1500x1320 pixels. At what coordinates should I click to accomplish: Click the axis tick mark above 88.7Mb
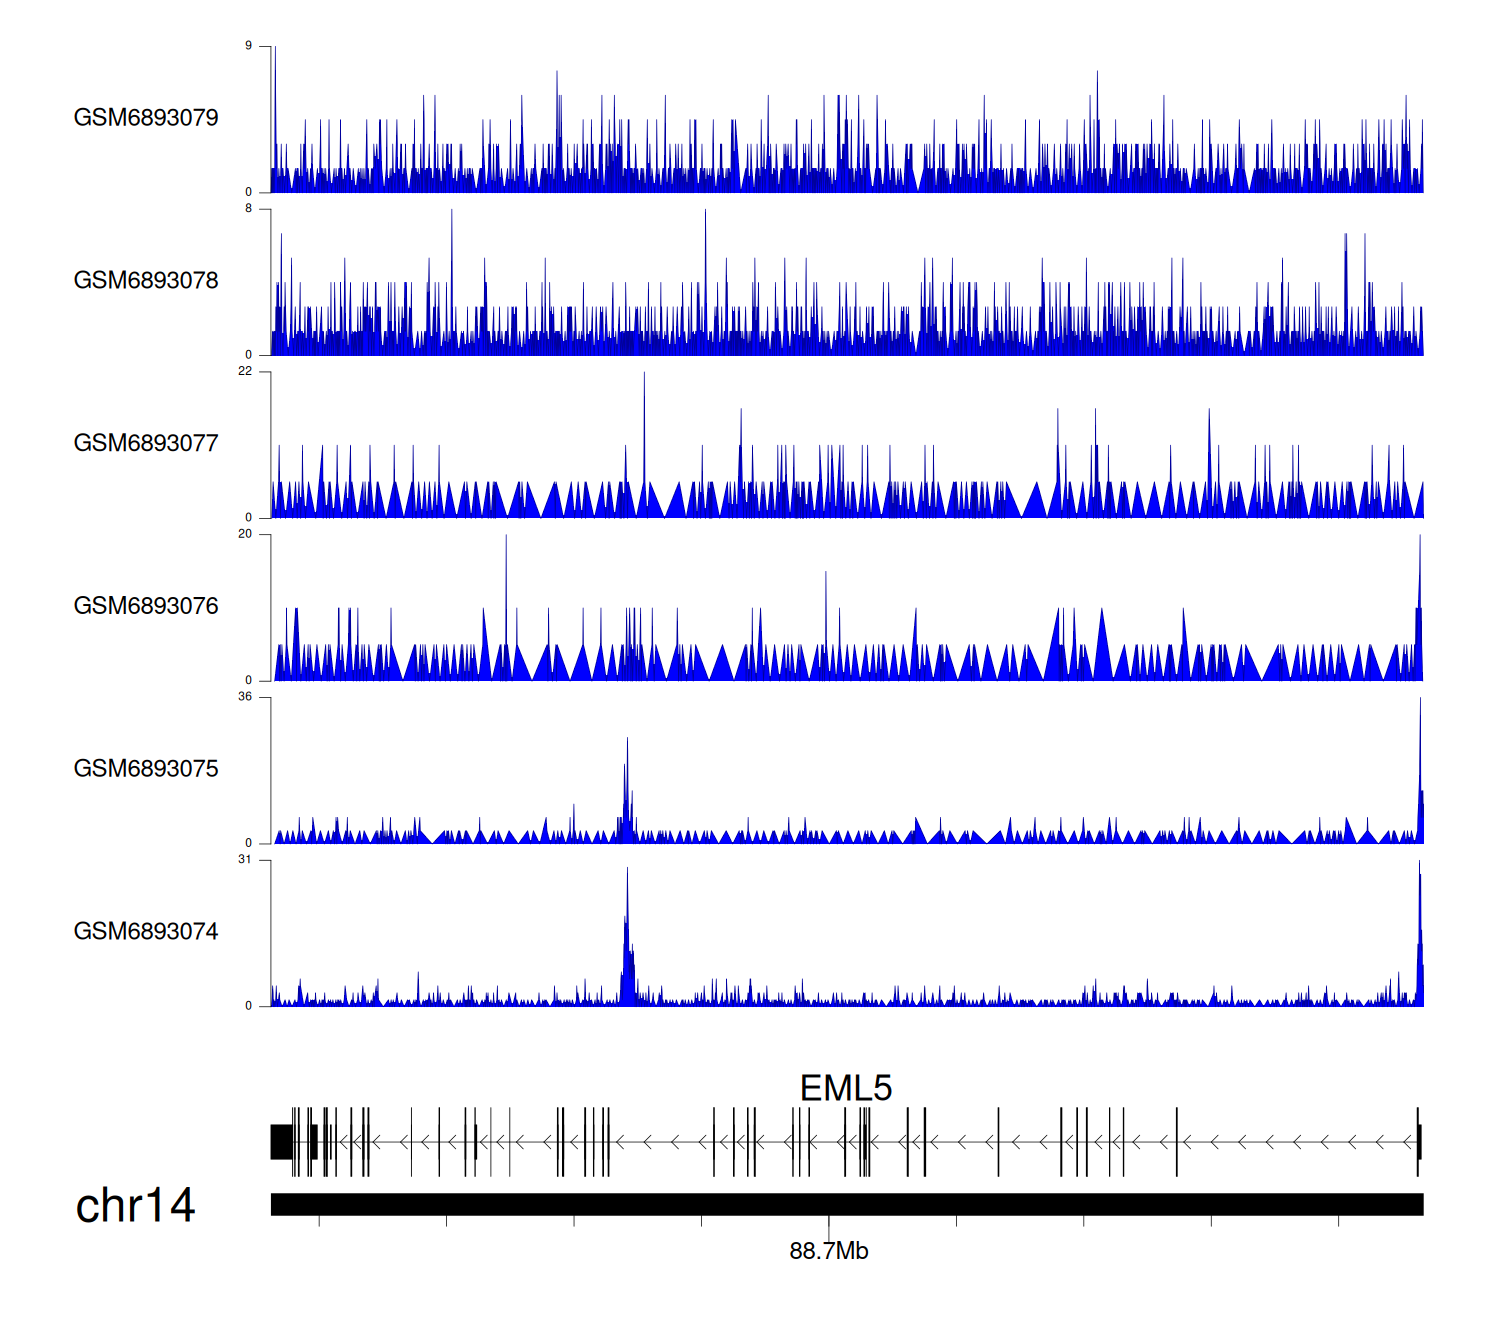pyautogui.click(x=829, y=1222)
